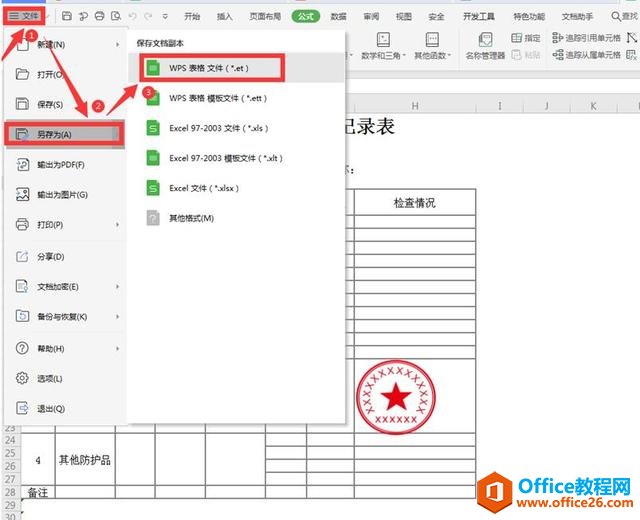The image size is (640, 520).
Task: Open the 审阅 ribbon tab
Action: 371,16
